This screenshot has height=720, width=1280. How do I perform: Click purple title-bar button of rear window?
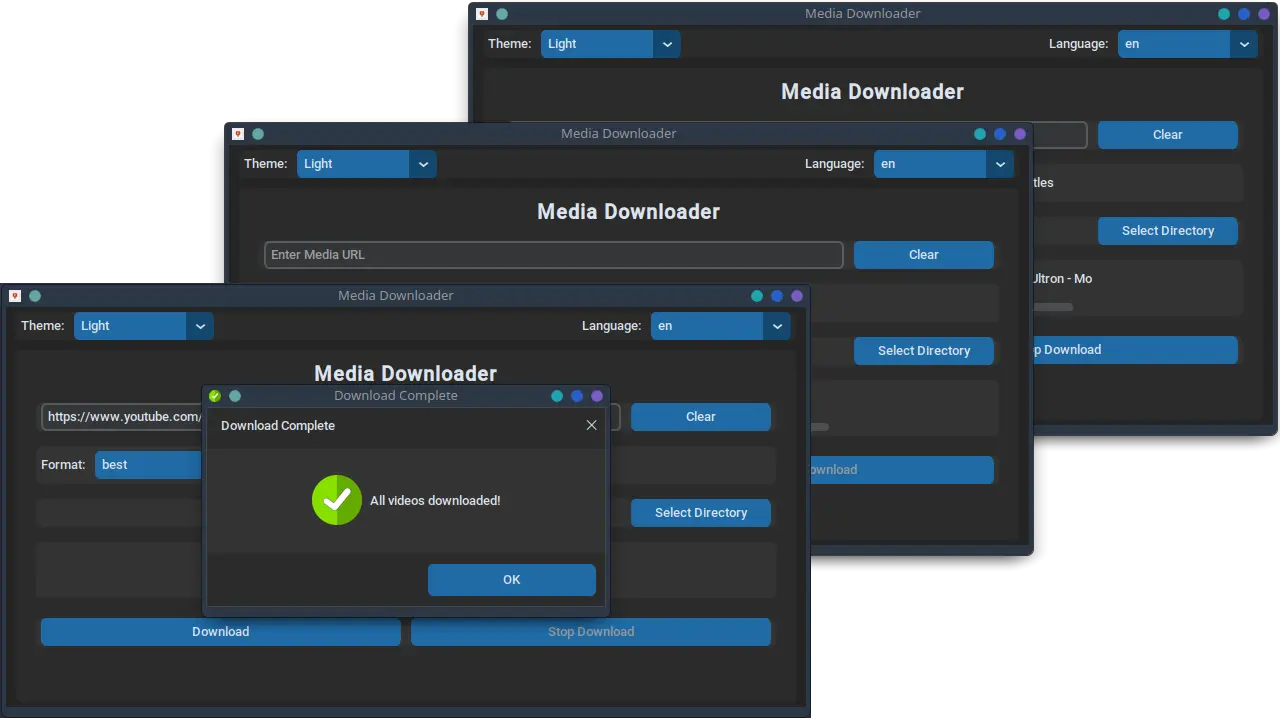coord(1264,14)
